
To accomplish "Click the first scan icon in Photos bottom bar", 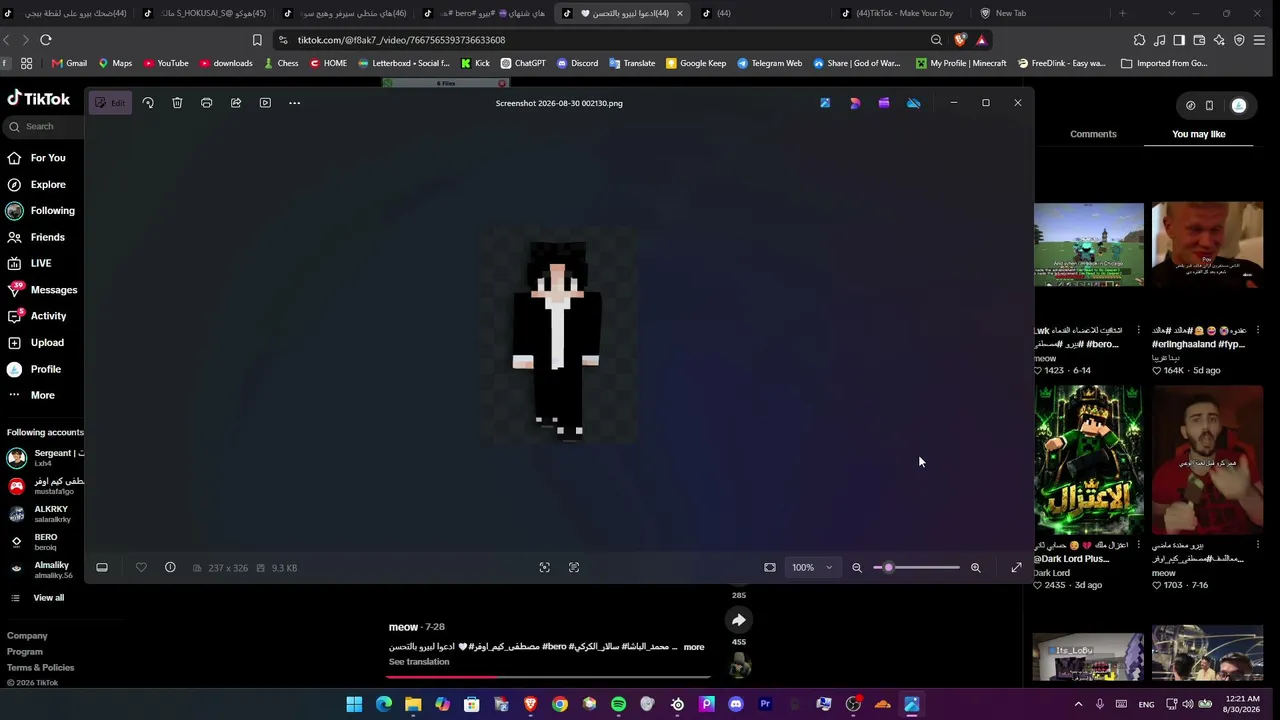I will (544, 568).
